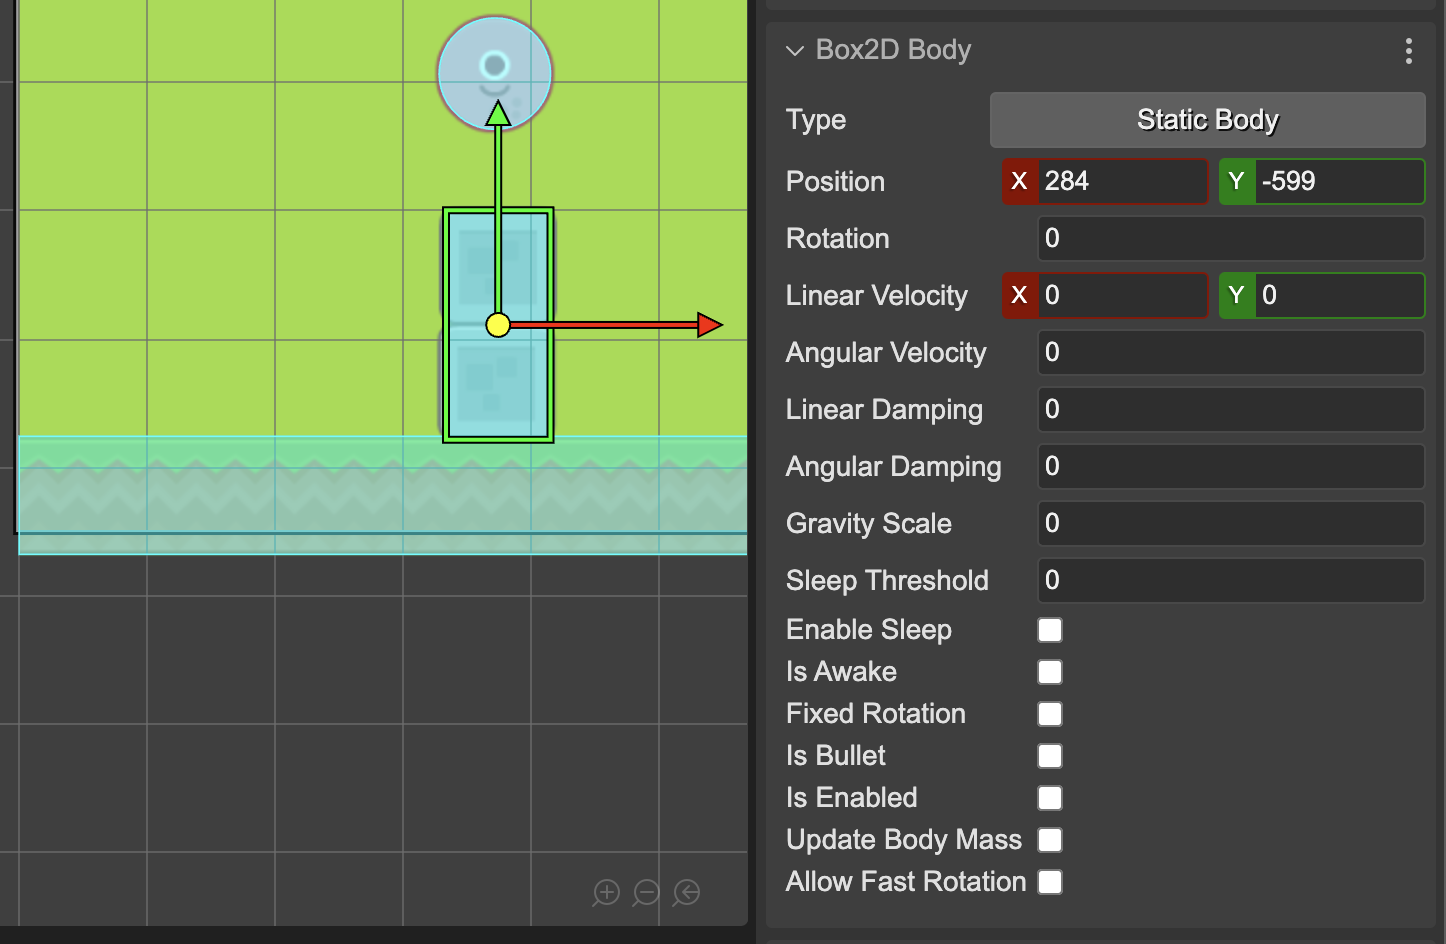Image resolution: width=1446 pixels, height=944 pixels.
Task: Click the Rotation value field
Action: [x=1231, y=238]
